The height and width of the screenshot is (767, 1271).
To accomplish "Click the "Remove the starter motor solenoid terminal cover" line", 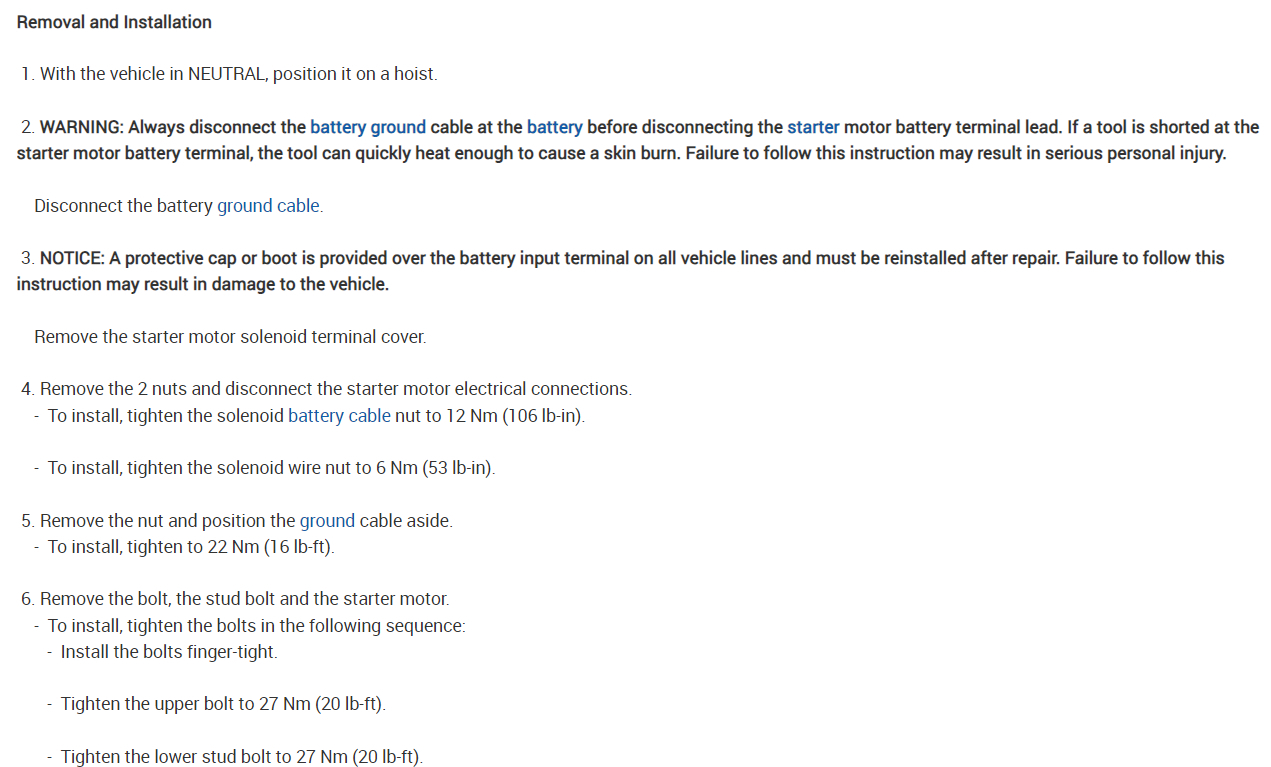I will 230,337.
